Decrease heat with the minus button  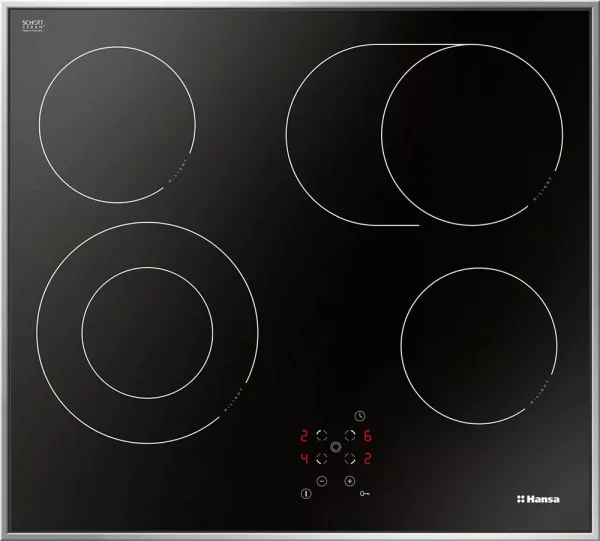(322, 481)
